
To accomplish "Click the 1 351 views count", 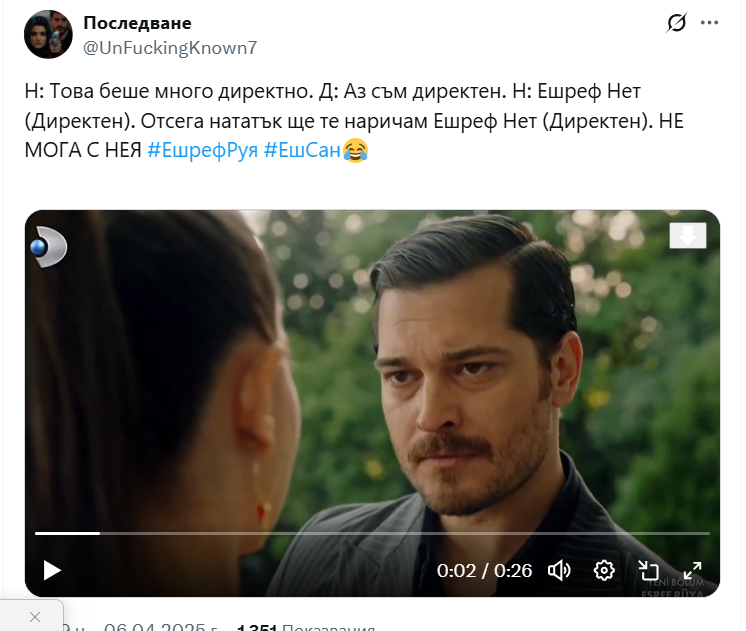I will 257,627.
